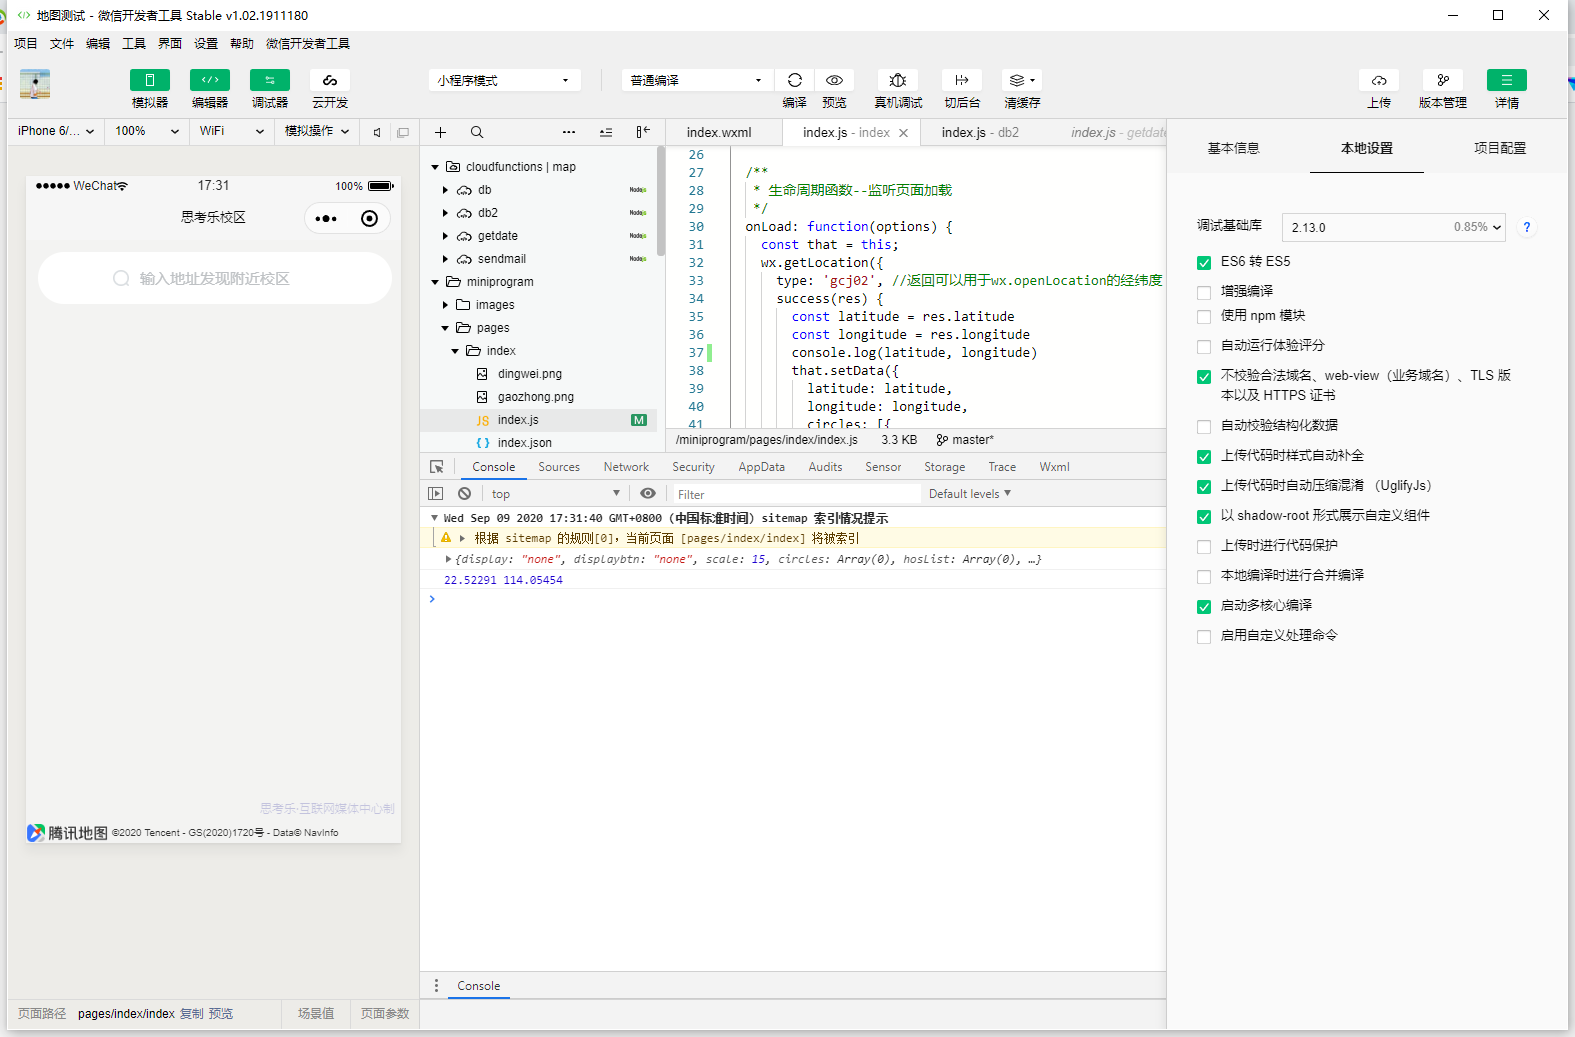Collapse the miniprogram folder
Viewport: 1575px width, 1037px height.
(435, 282)
